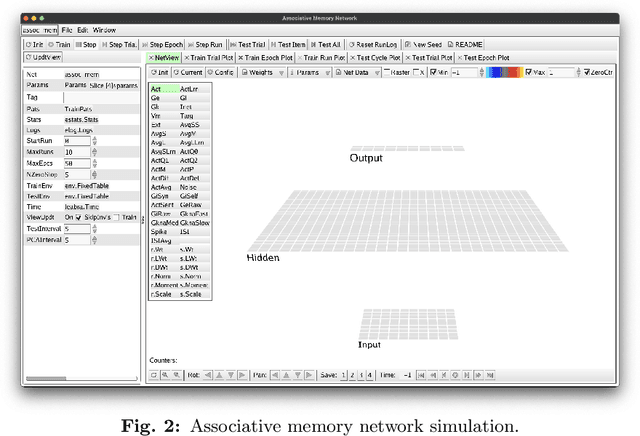Screen dimensions: 640x436
Task: Click Test Item in the toolbar
Action: coord(288,44)
